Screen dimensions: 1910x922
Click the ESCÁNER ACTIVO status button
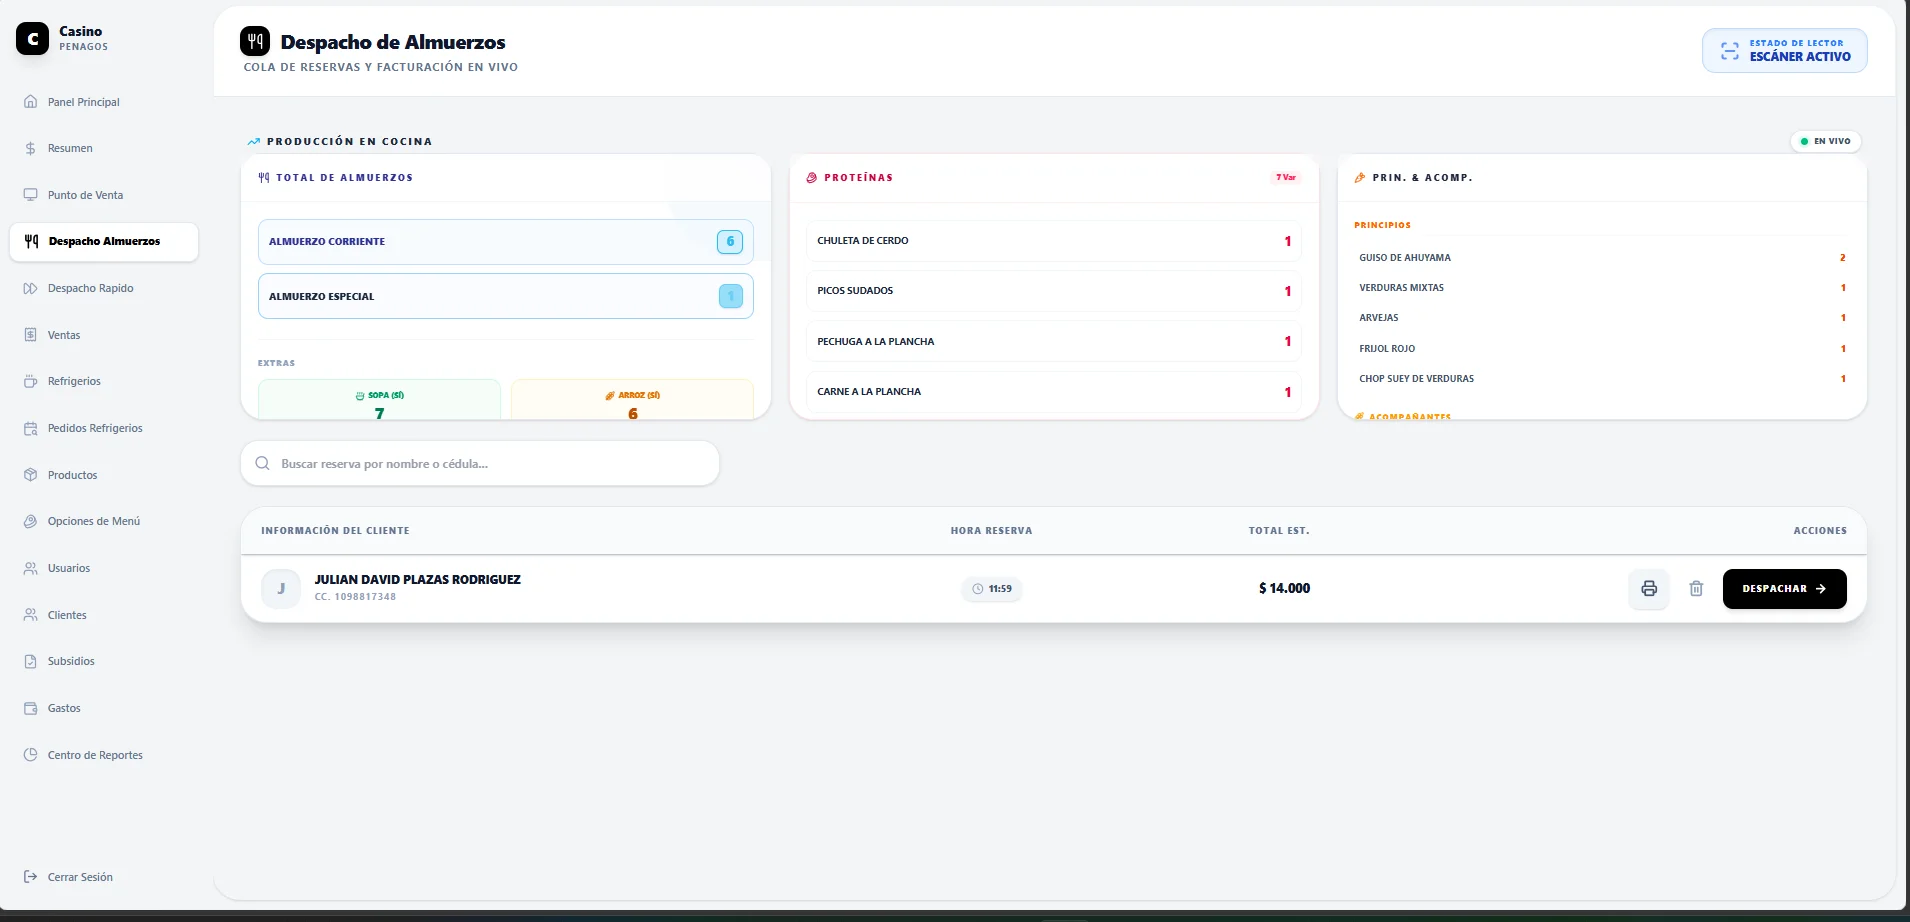coord(1785,51)
